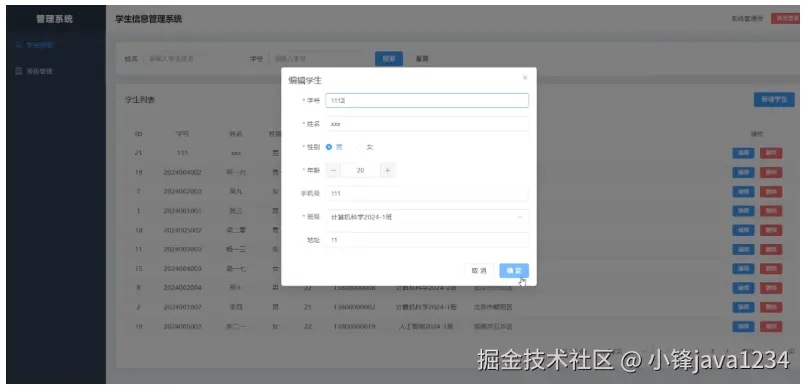Increase age with the plus stepper button
This screenshot has width=804, height=388.
click(x=388, y=170)
